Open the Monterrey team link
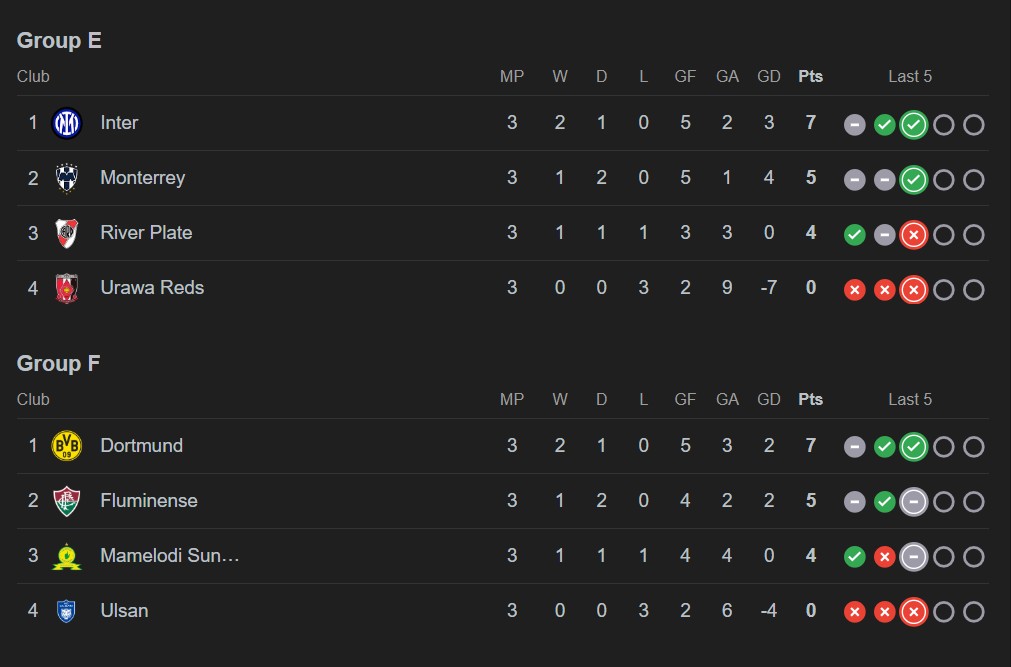 [143, 178]
